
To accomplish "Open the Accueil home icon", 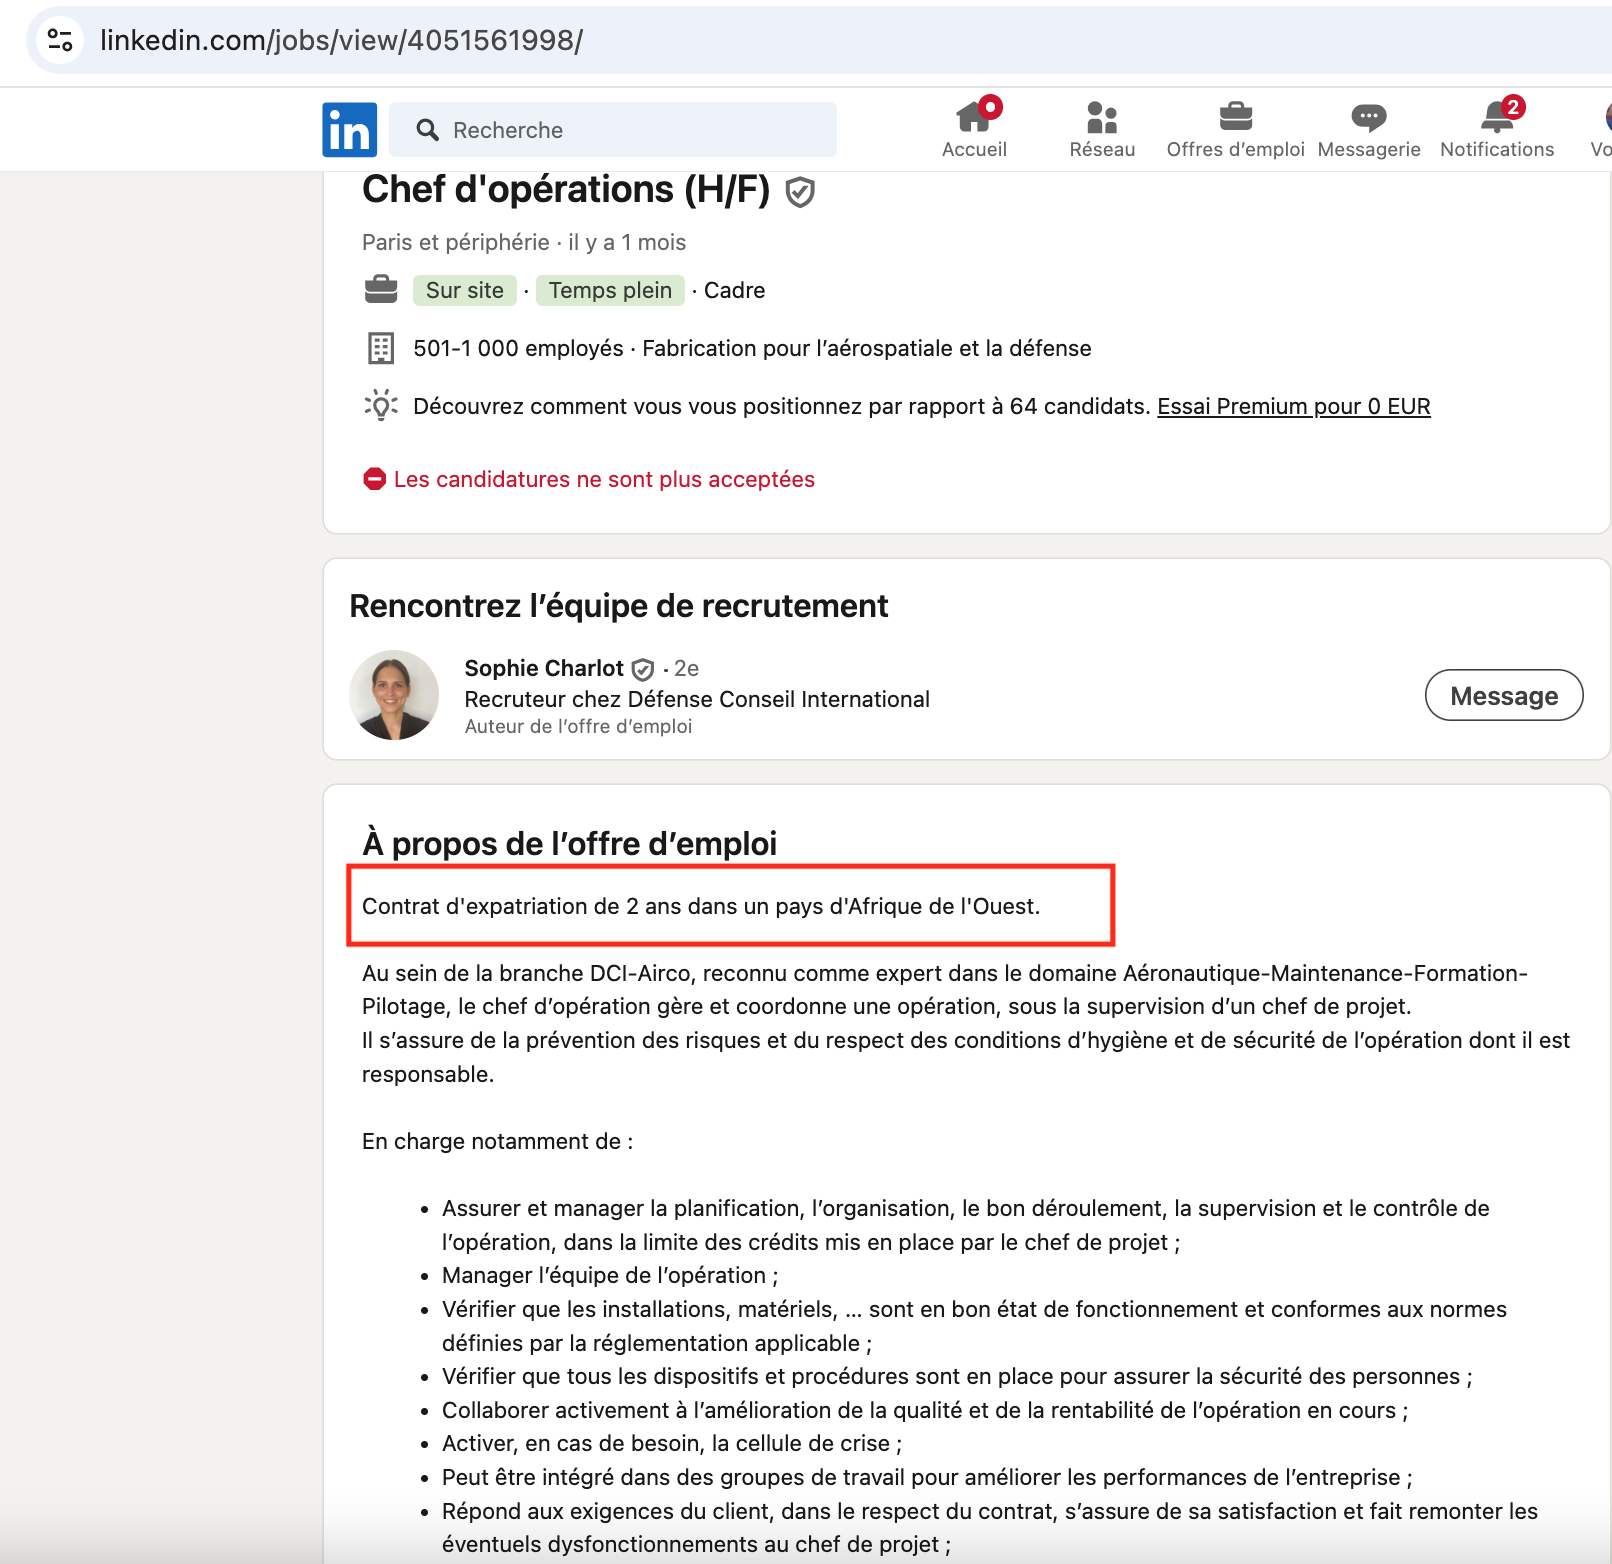I will point(974,118).
